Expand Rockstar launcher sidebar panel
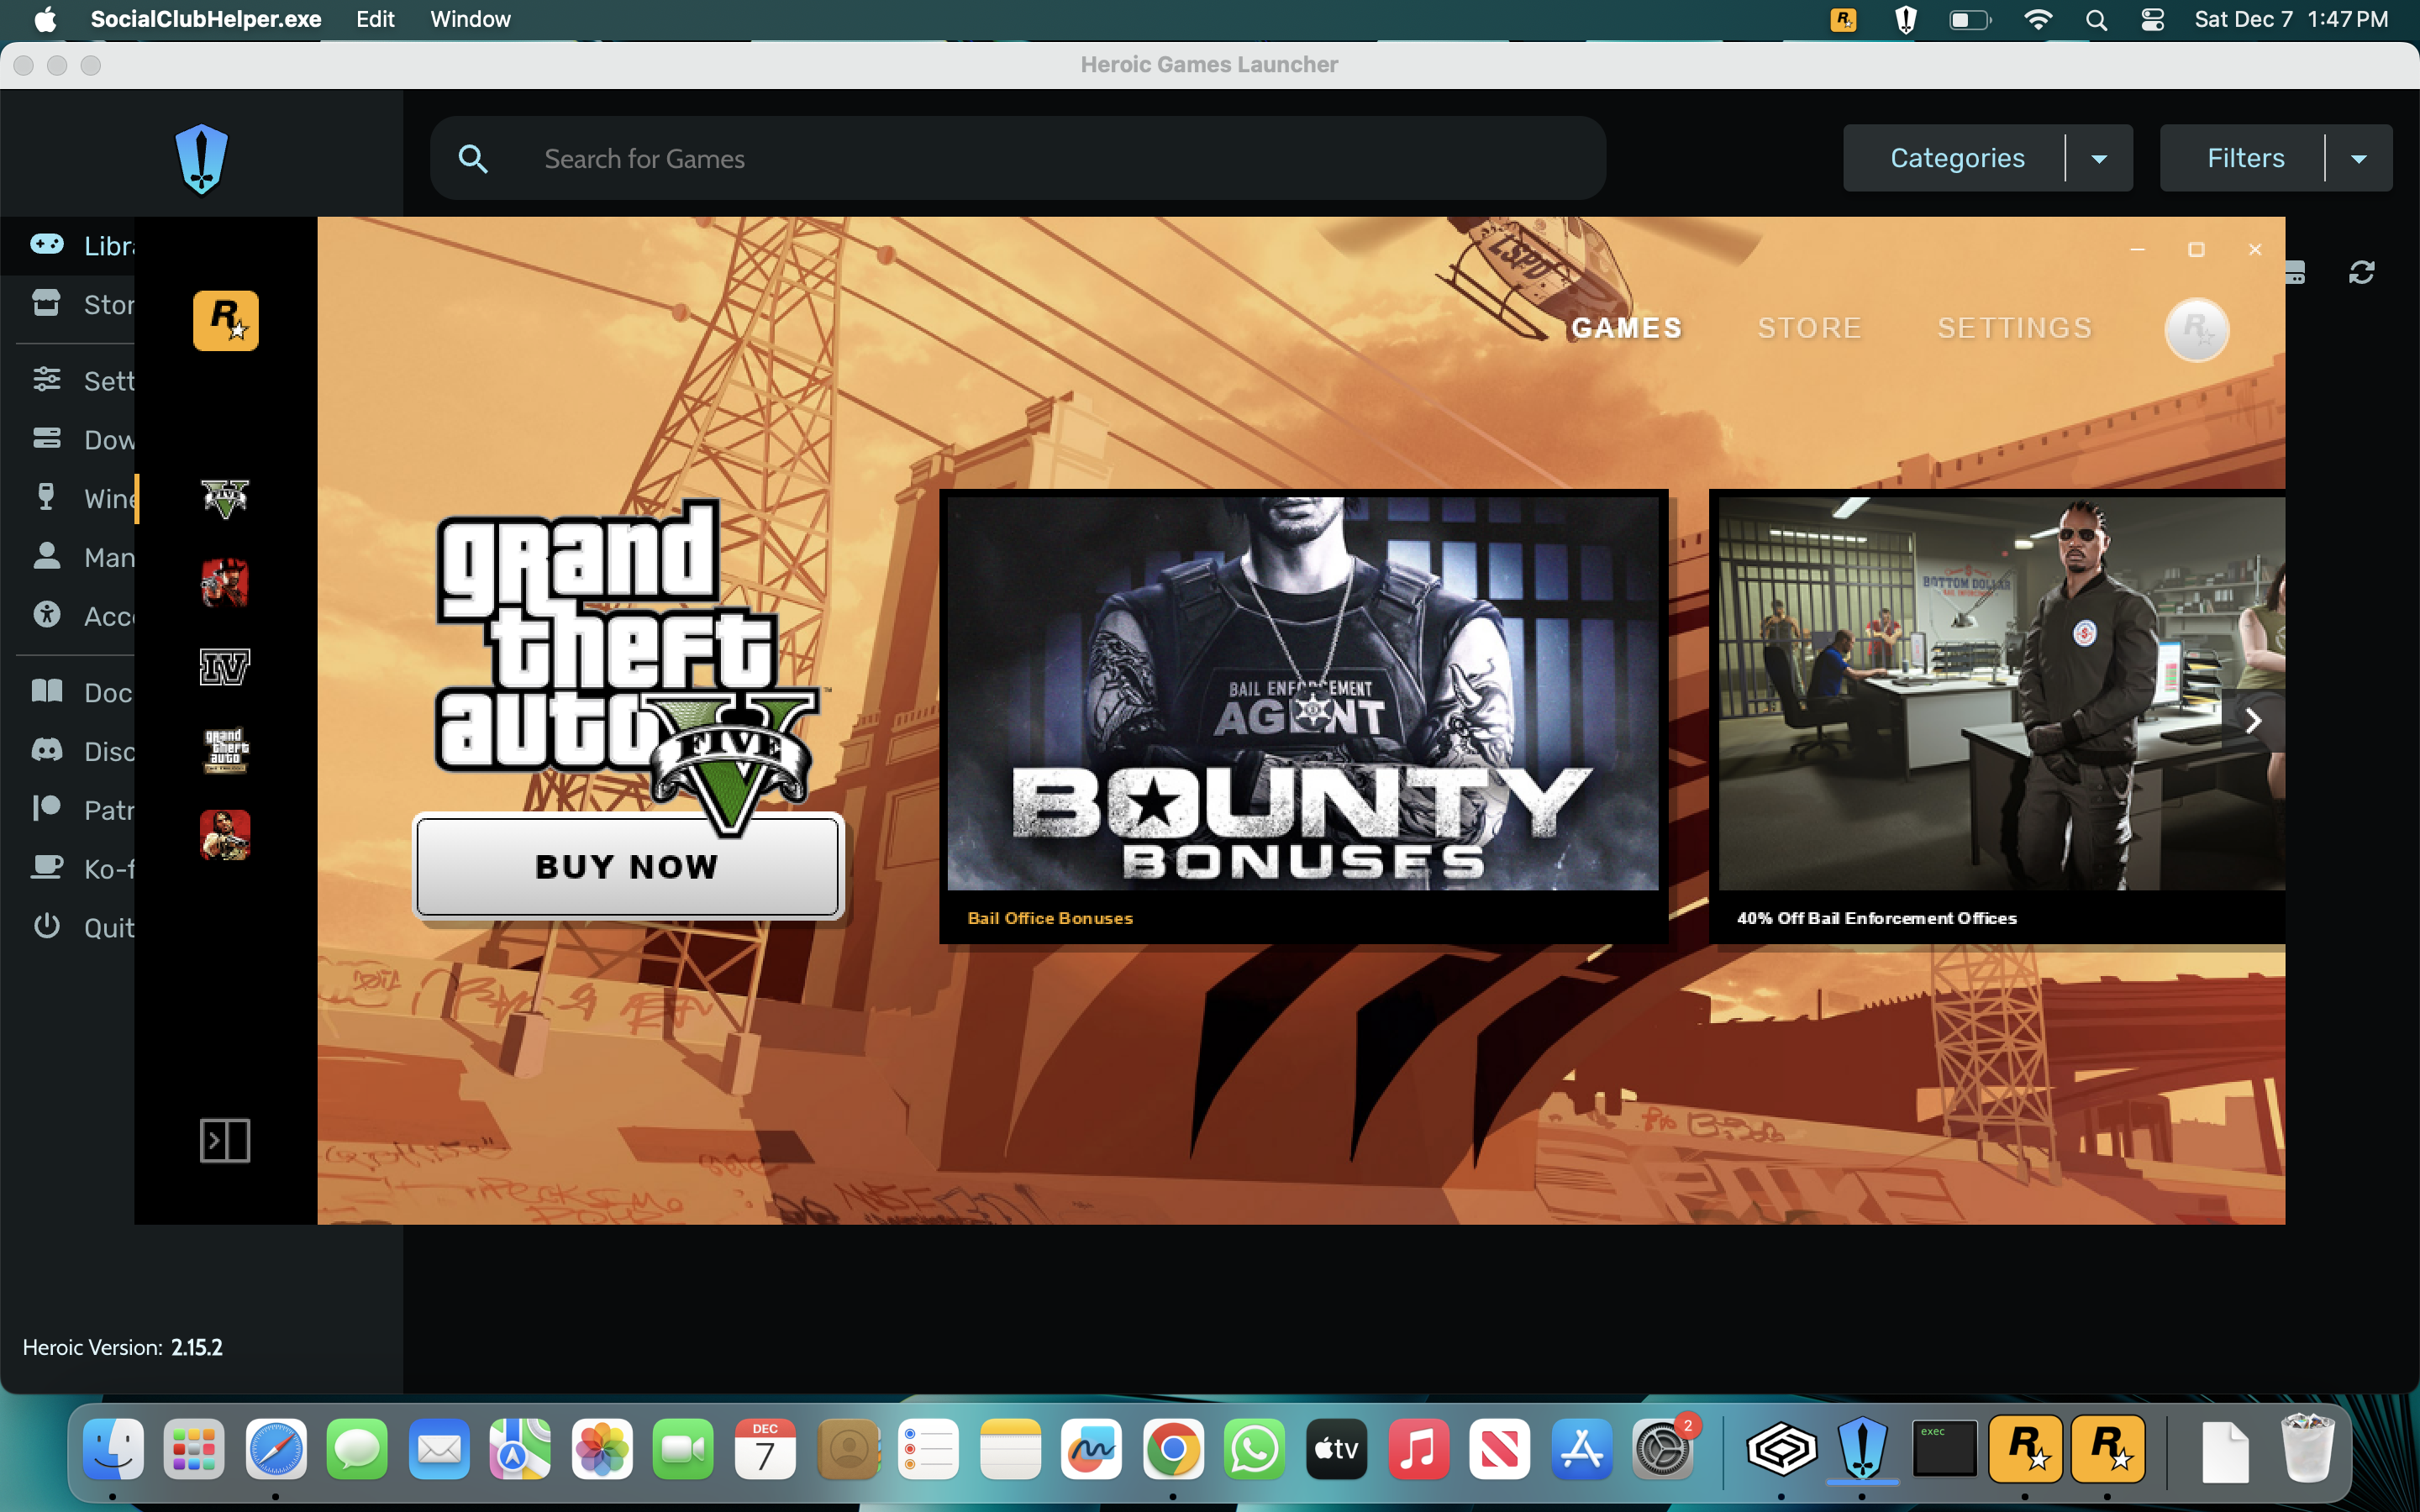This screenshot has height=1512, width=2420. (225, 1140)
